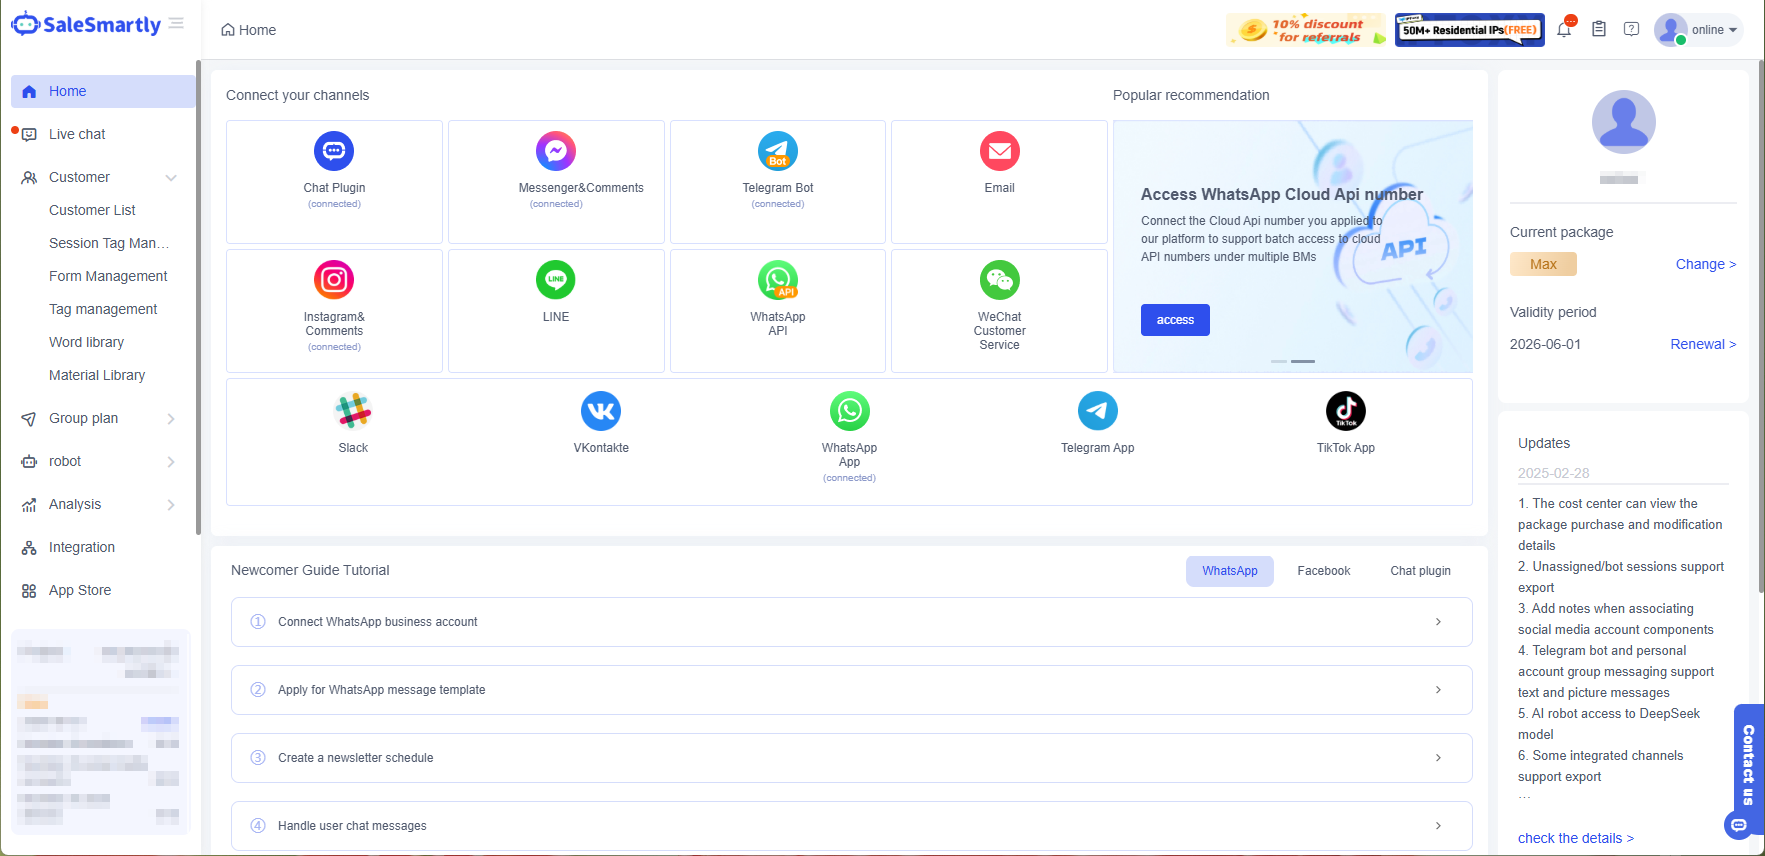Screen dimensions: 1765x856
Task: Select the Facebook tutorial tab
Action: [x=1324, y=571]
